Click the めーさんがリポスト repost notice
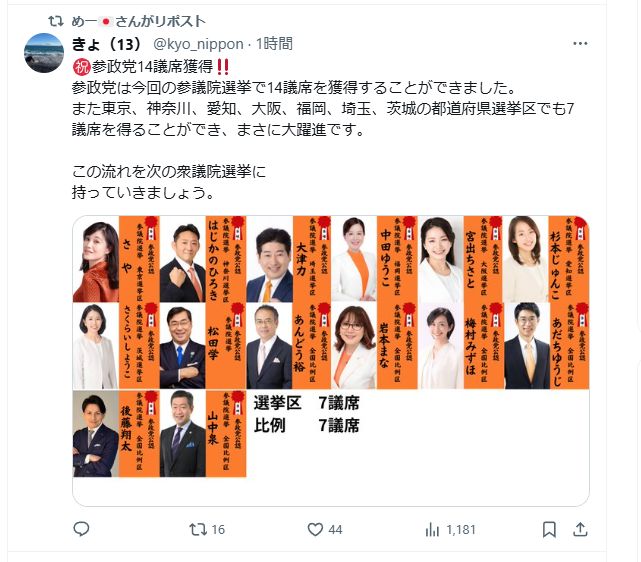The height and width of the screenshot is (562, 641). (x=139, y=21)
